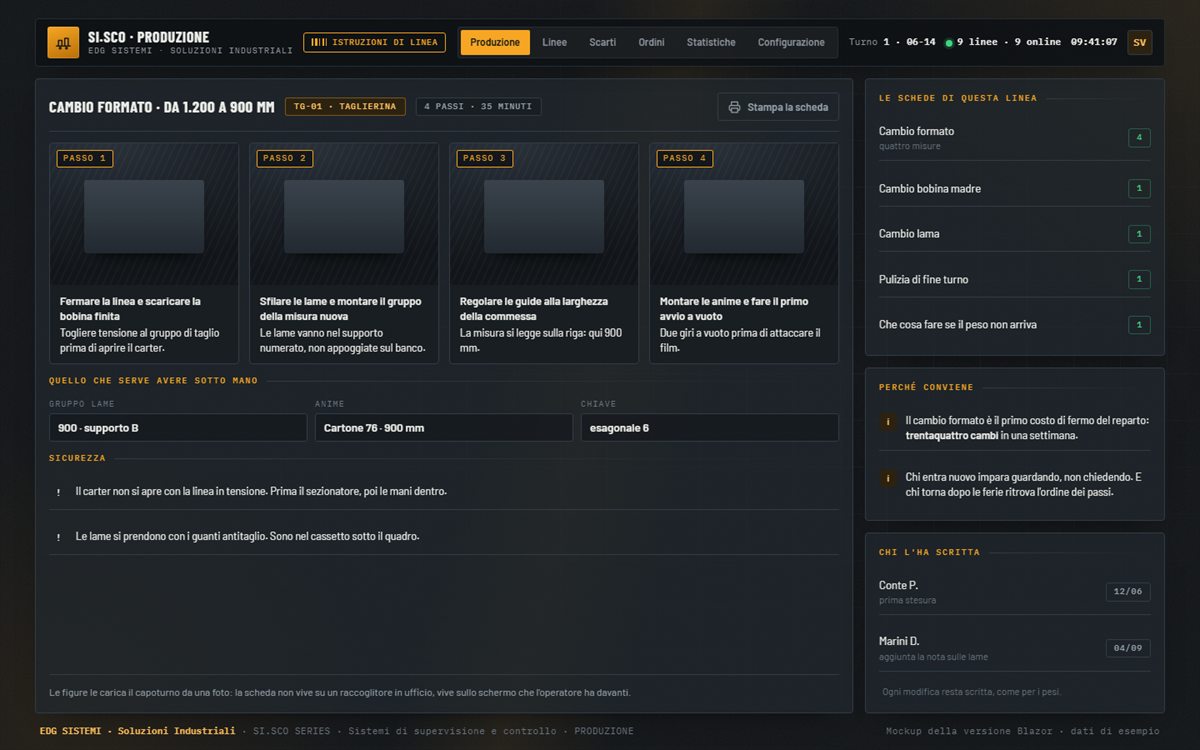Click the count badge beside 'Cambio formato'
The width and height of the screenshot is (1200, 750).
click(x=1139, y=138)
